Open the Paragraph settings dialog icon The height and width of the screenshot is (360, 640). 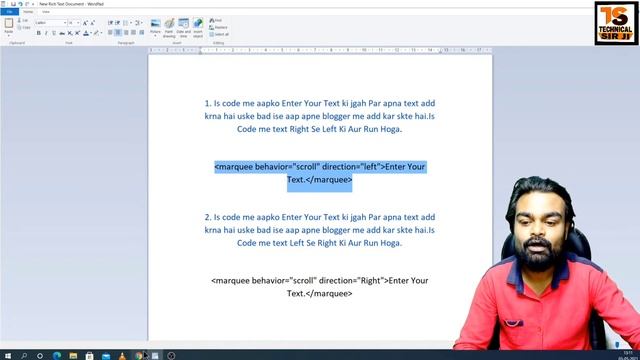tap(142, 32)
